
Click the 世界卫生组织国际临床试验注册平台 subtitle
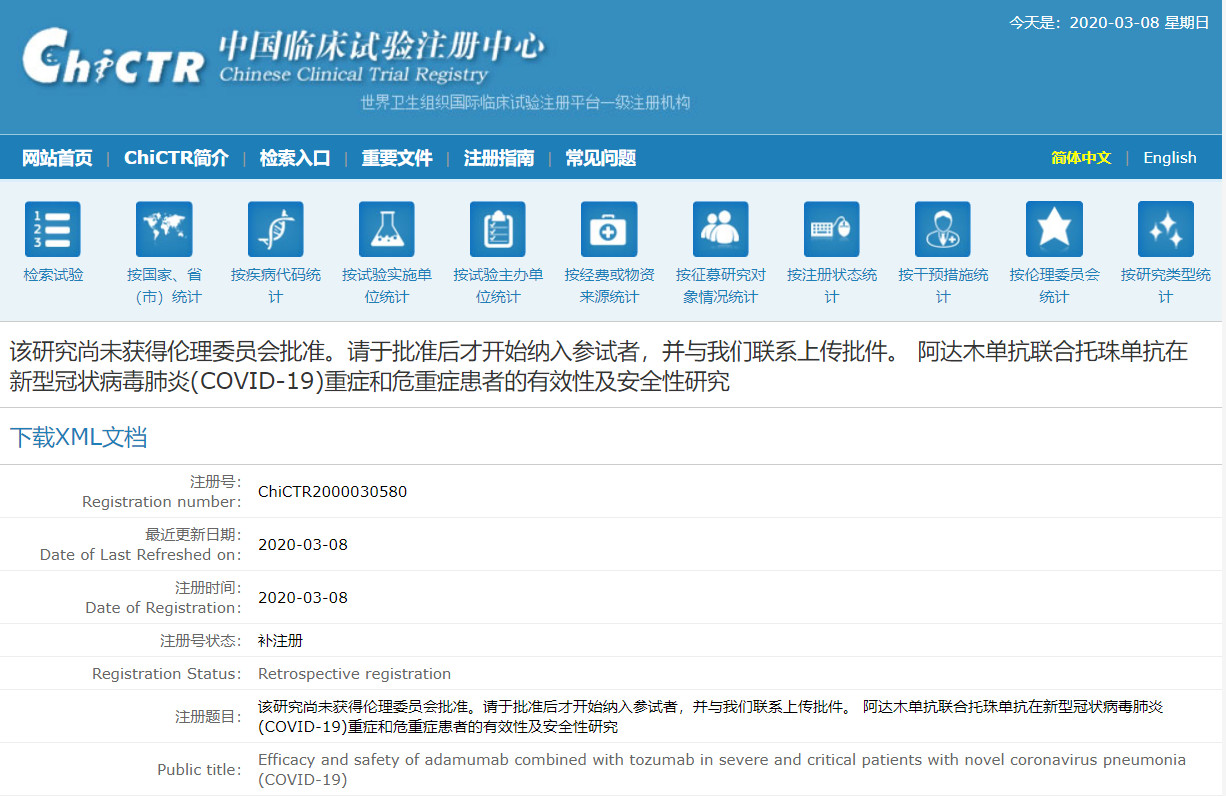tap(526, 103)
